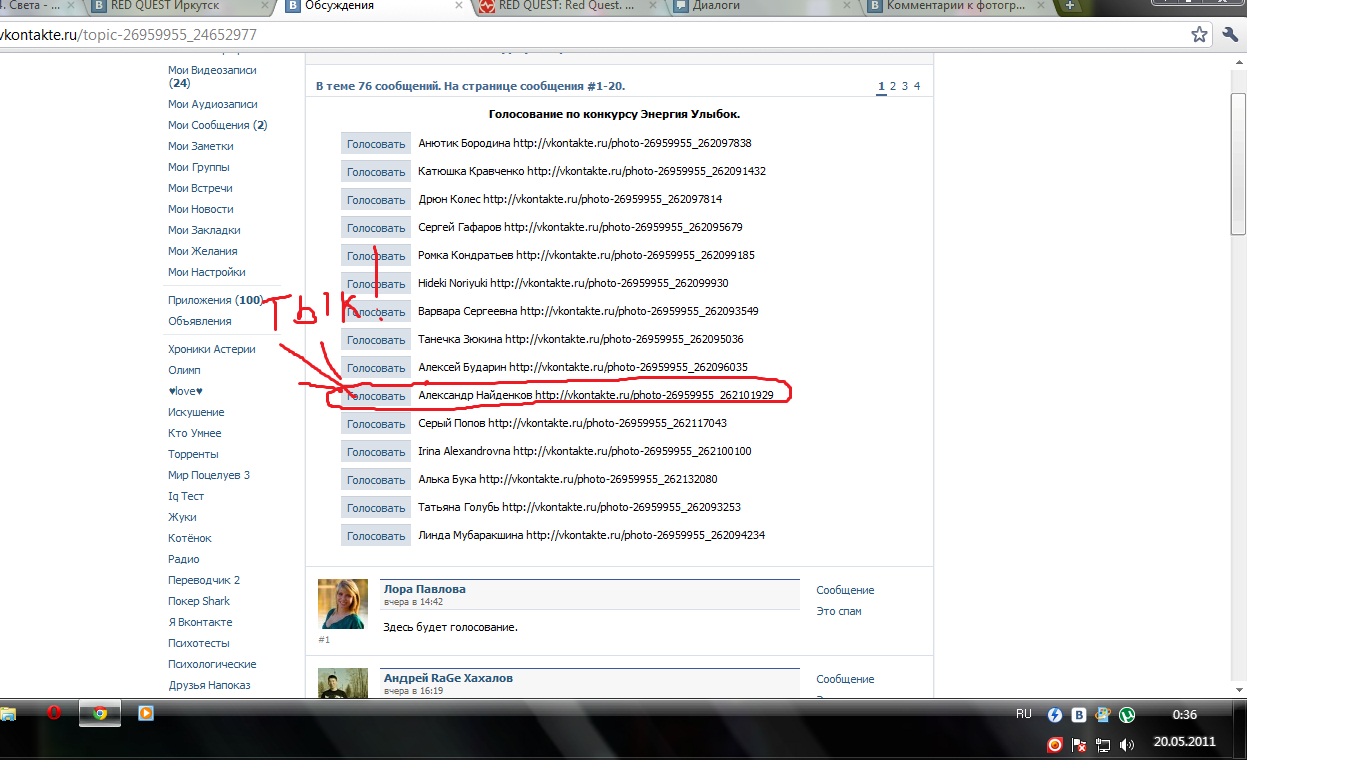Image resolution: width=1366 pixels, height=768 pixels.
Task: Vote for Irina Alexandrovna
Action: tap(375, 452)
